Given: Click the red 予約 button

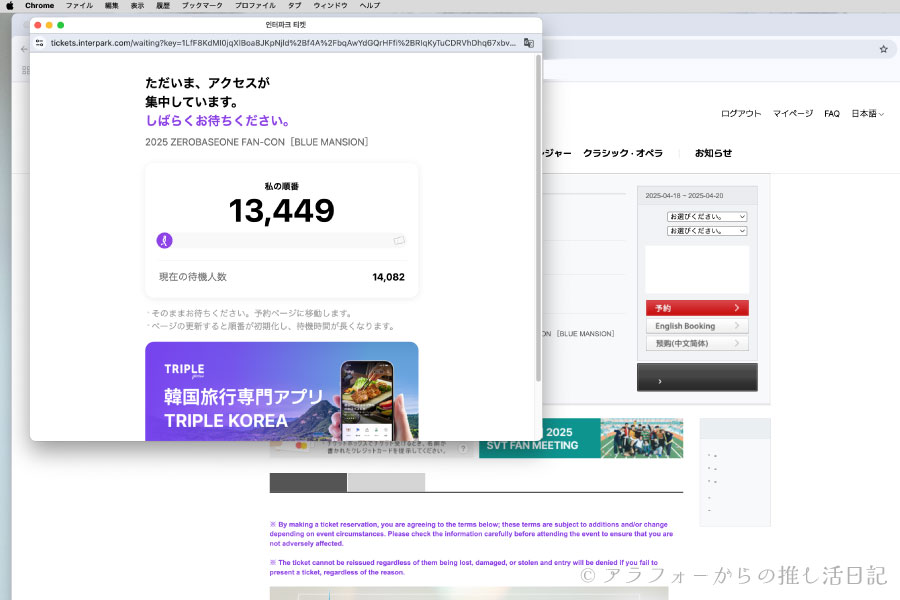Looking at the screenshot, I should (697, 308).
